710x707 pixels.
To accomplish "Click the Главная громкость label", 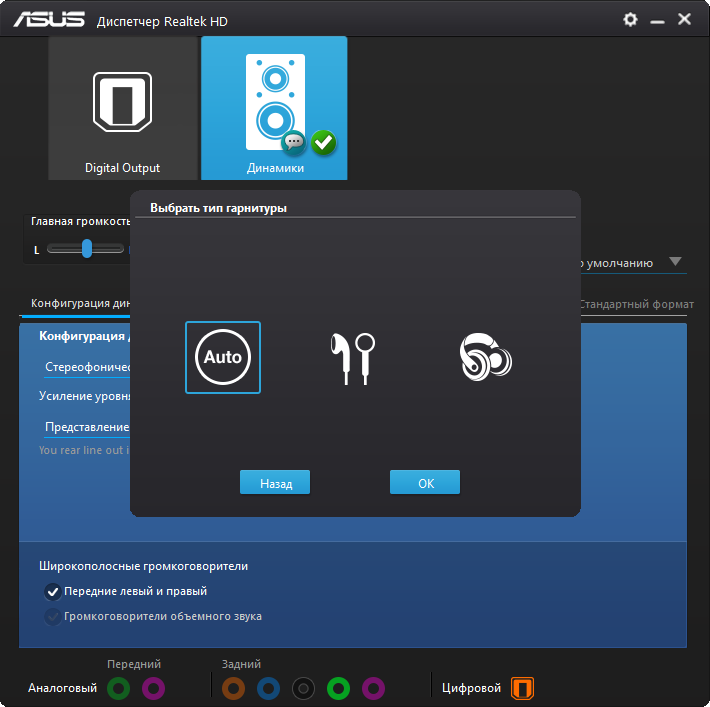I will (x=81, y=221).
